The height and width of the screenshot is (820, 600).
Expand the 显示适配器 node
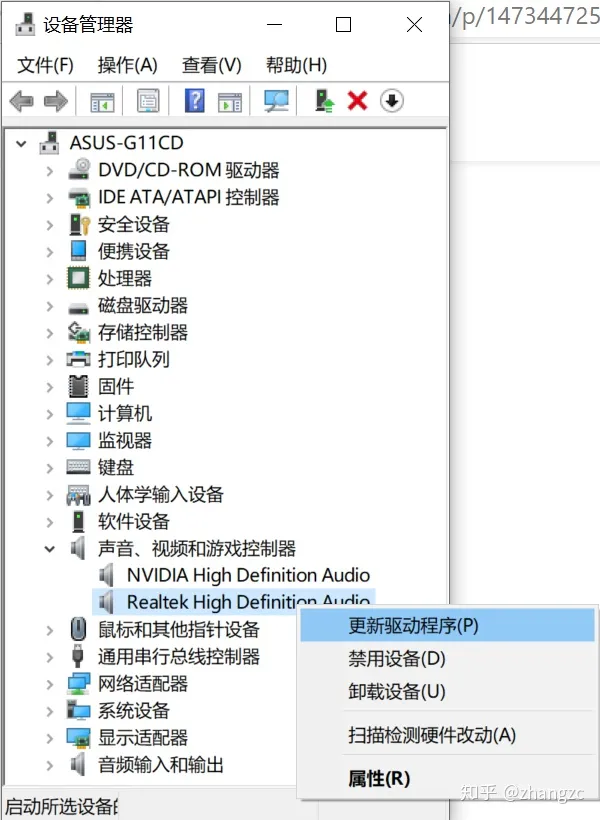49,738
